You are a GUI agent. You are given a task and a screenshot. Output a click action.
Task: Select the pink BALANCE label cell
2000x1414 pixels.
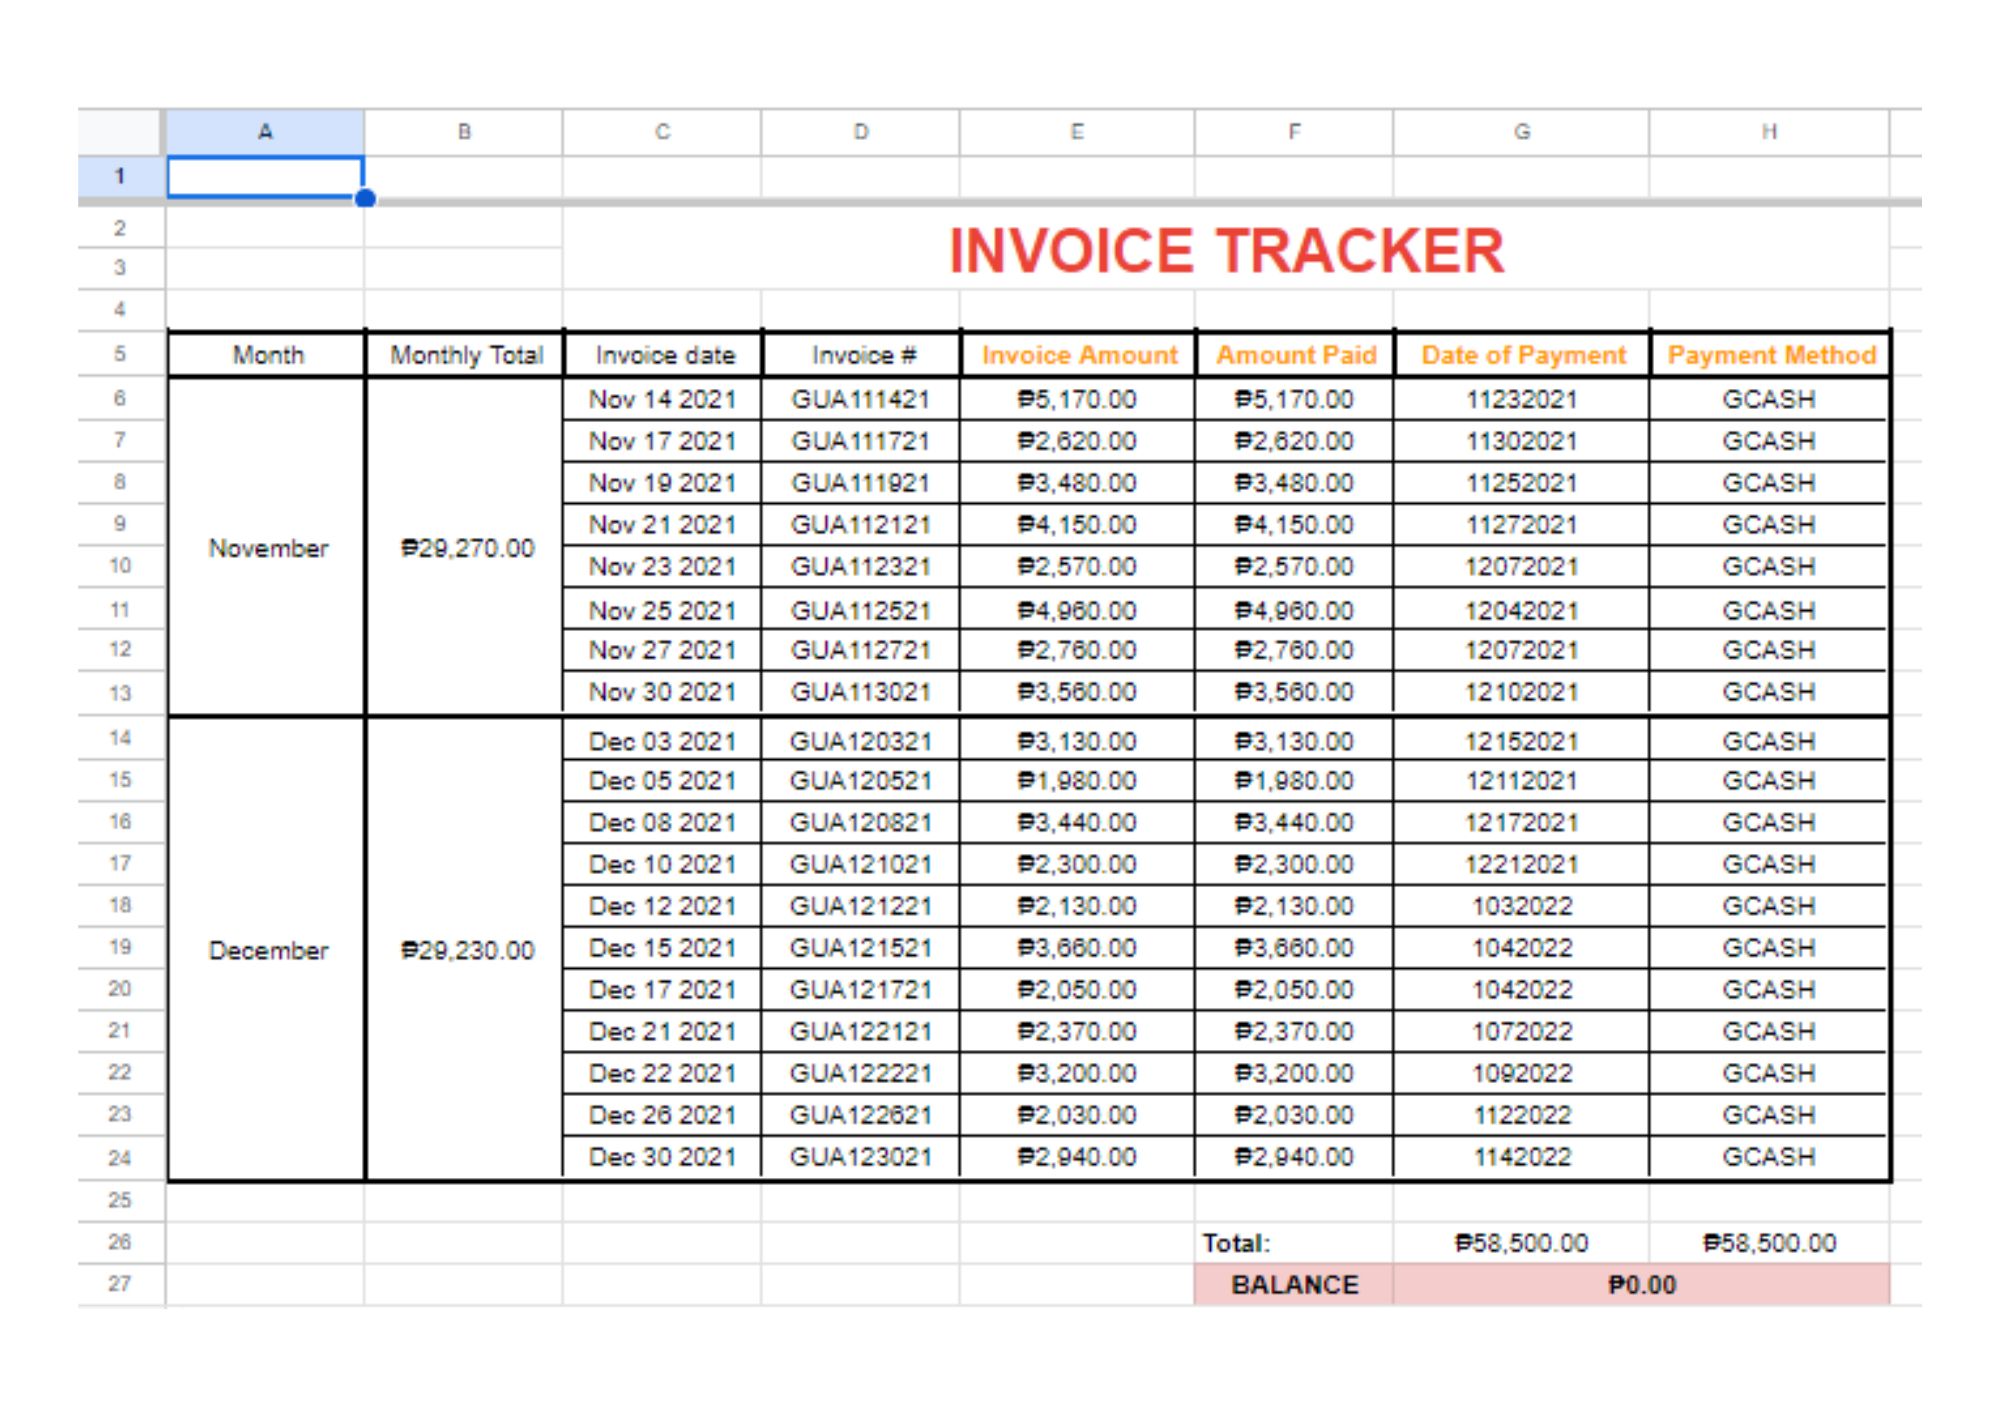[1294, 1285]
